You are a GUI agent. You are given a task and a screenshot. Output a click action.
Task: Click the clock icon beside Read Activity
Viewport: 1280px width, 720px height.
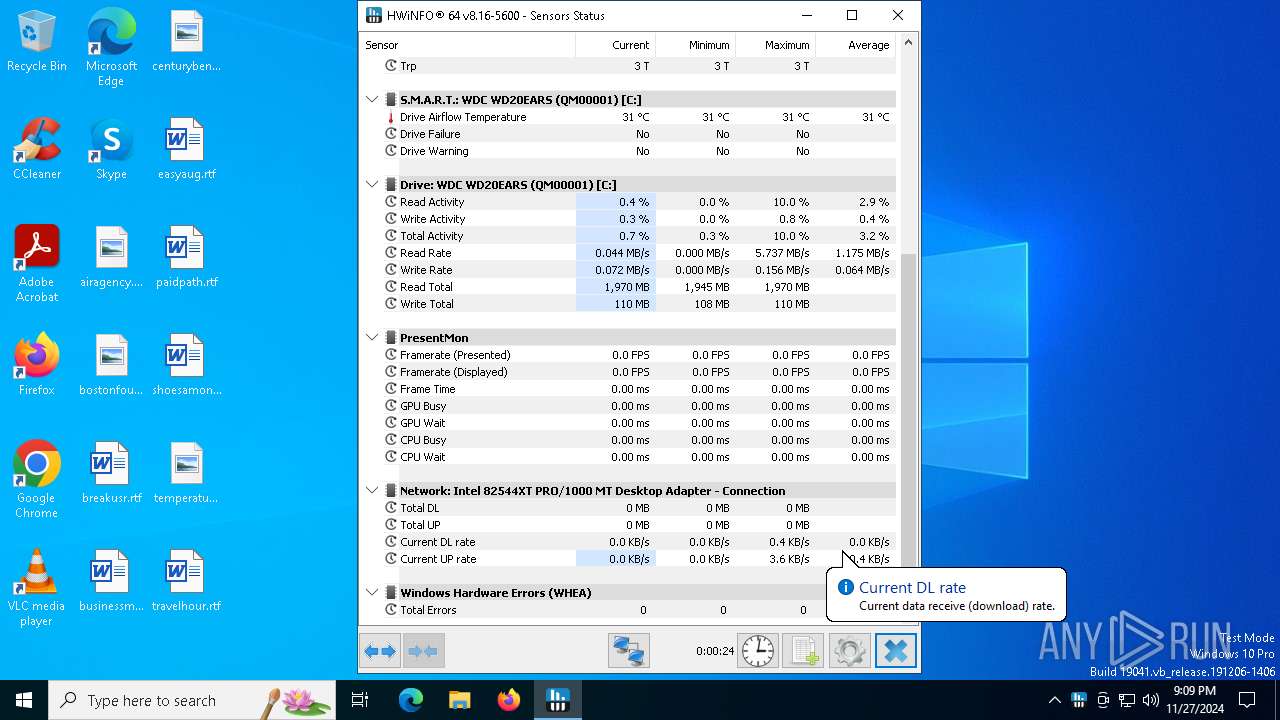(391, 202)
